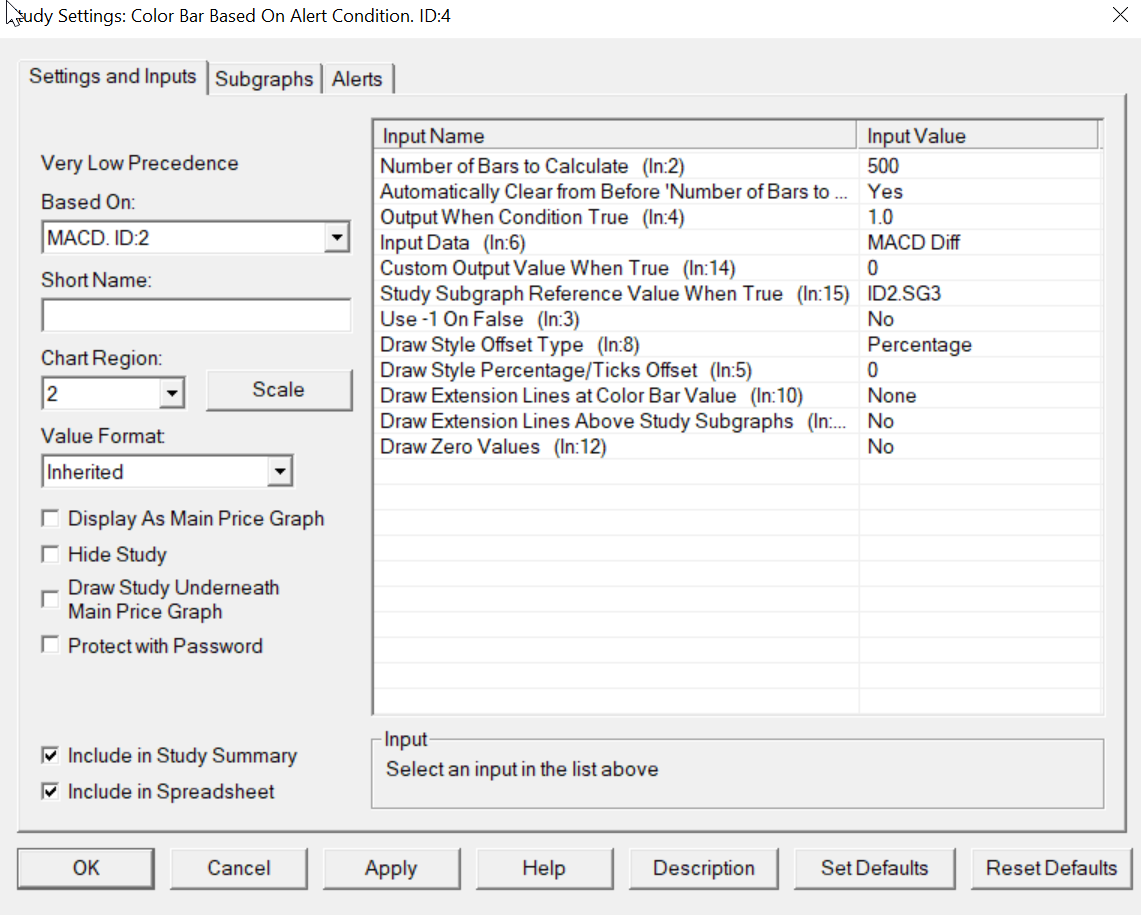Image resolution: width=1141 pixels, height=915 pixels.
Task: Click the OK button
Action: [86, 868]
